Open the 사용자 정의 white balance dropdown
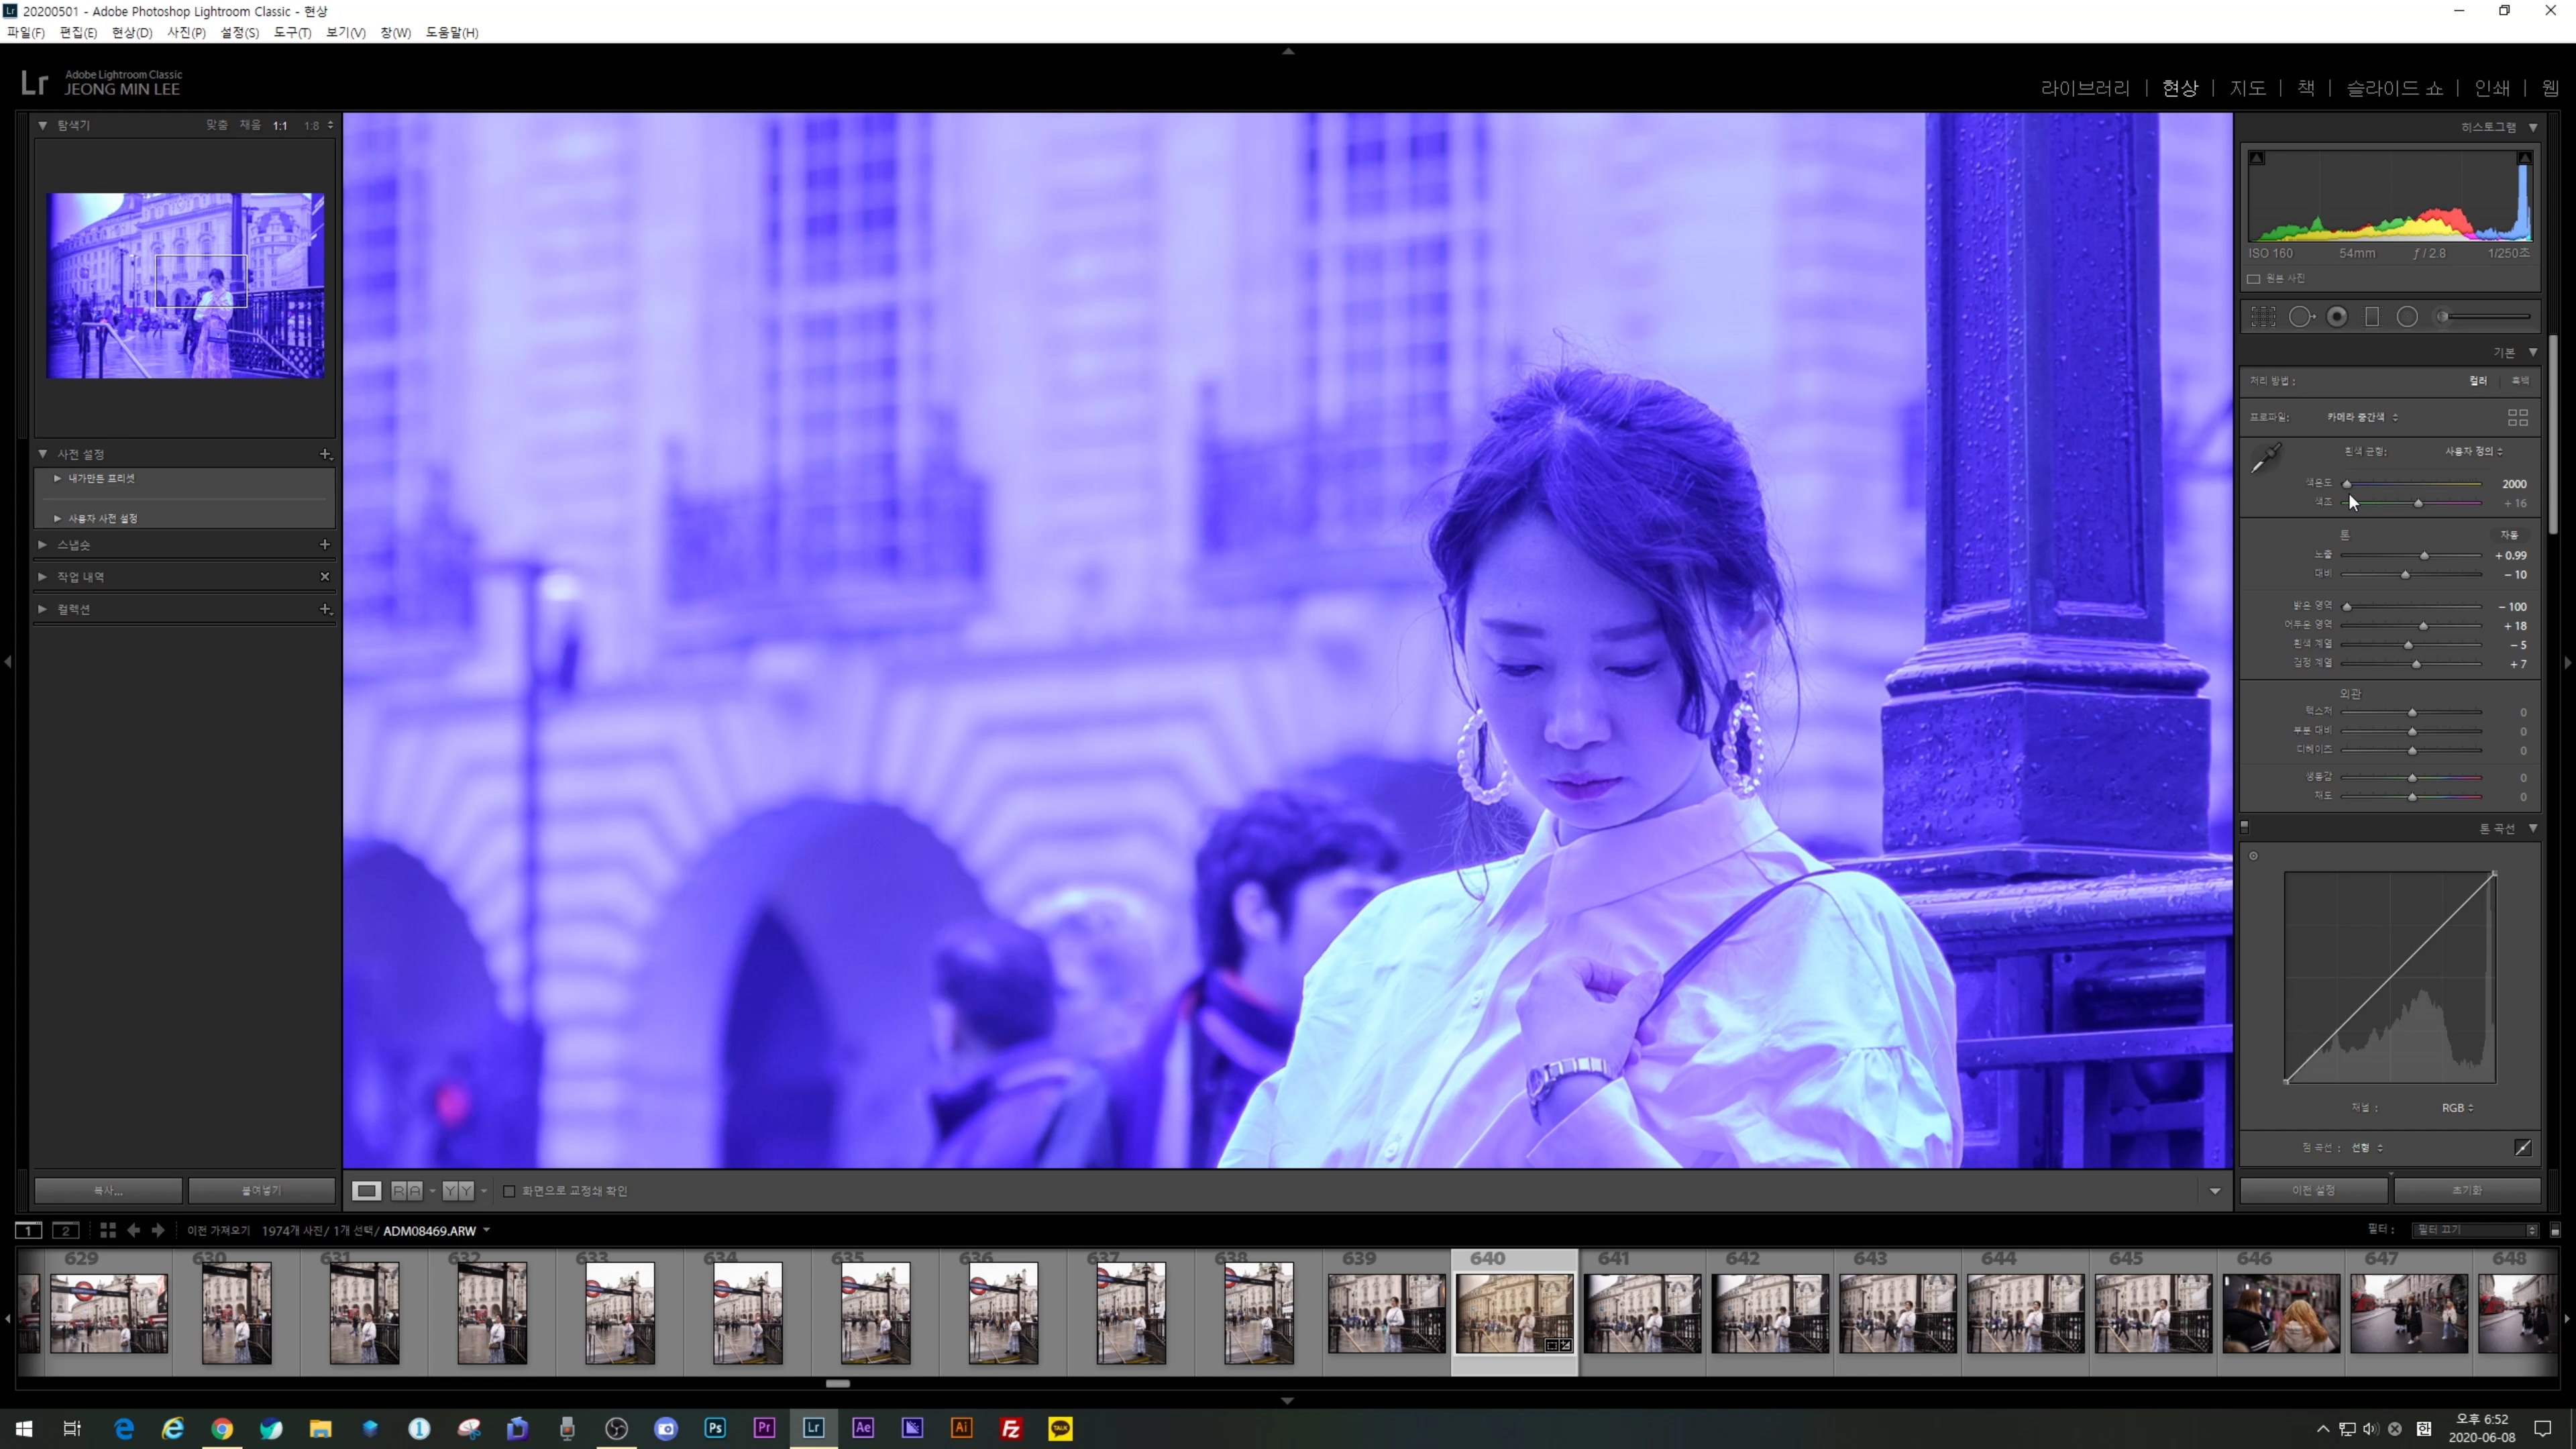Screen dimensions: 2576x1449 pyautogui.click(x=2473, y=451)
